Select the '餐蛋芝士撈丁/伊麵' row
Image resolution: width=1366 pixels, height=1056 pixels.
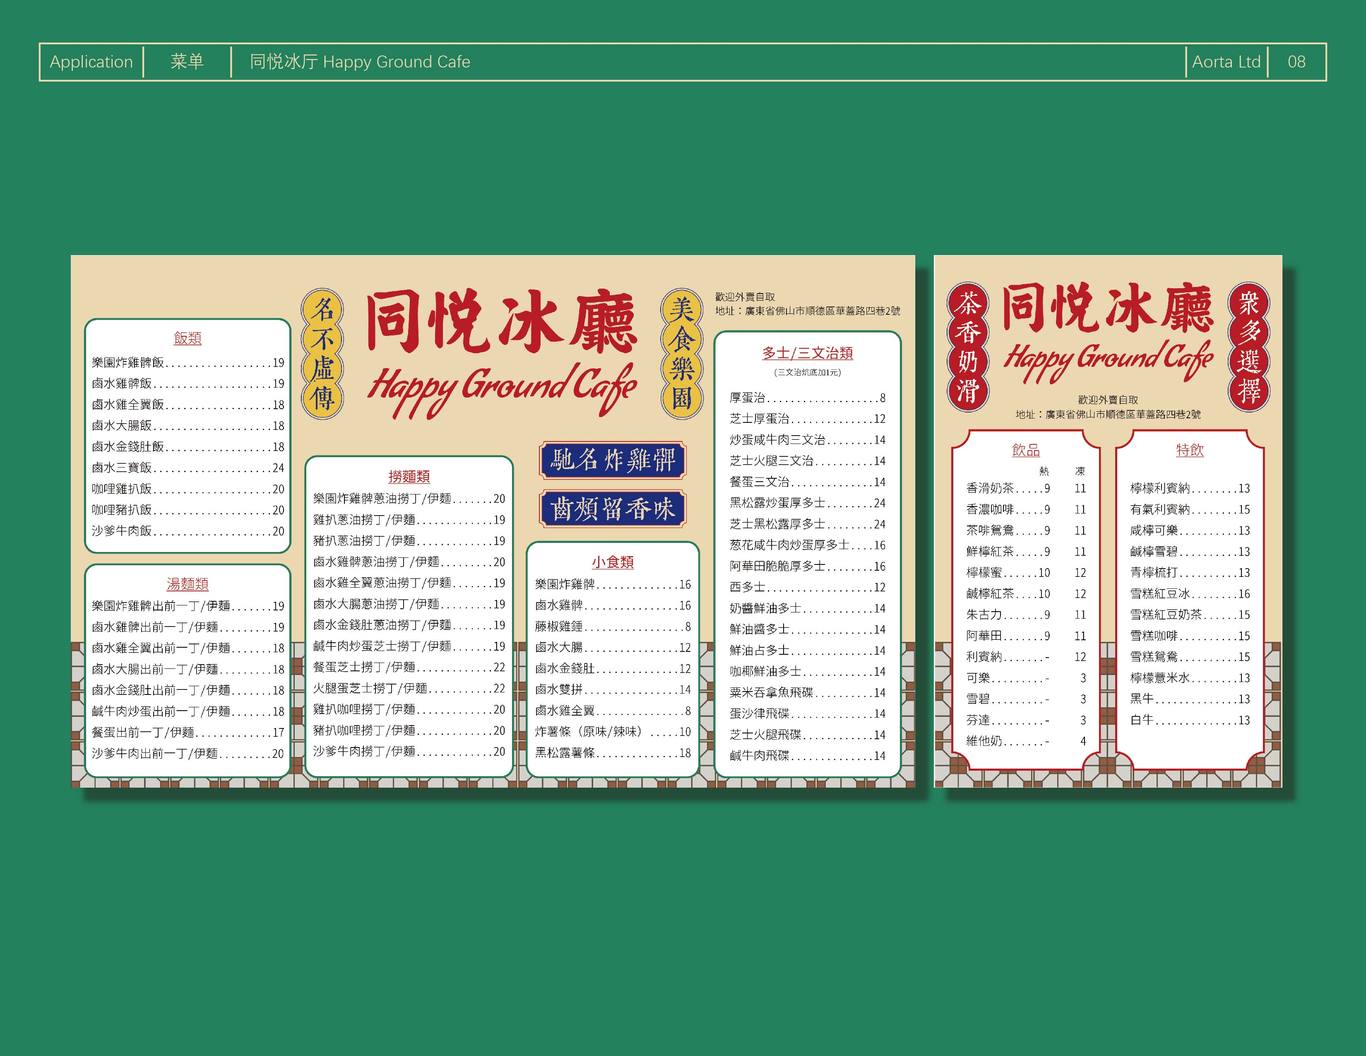point(409,667)
